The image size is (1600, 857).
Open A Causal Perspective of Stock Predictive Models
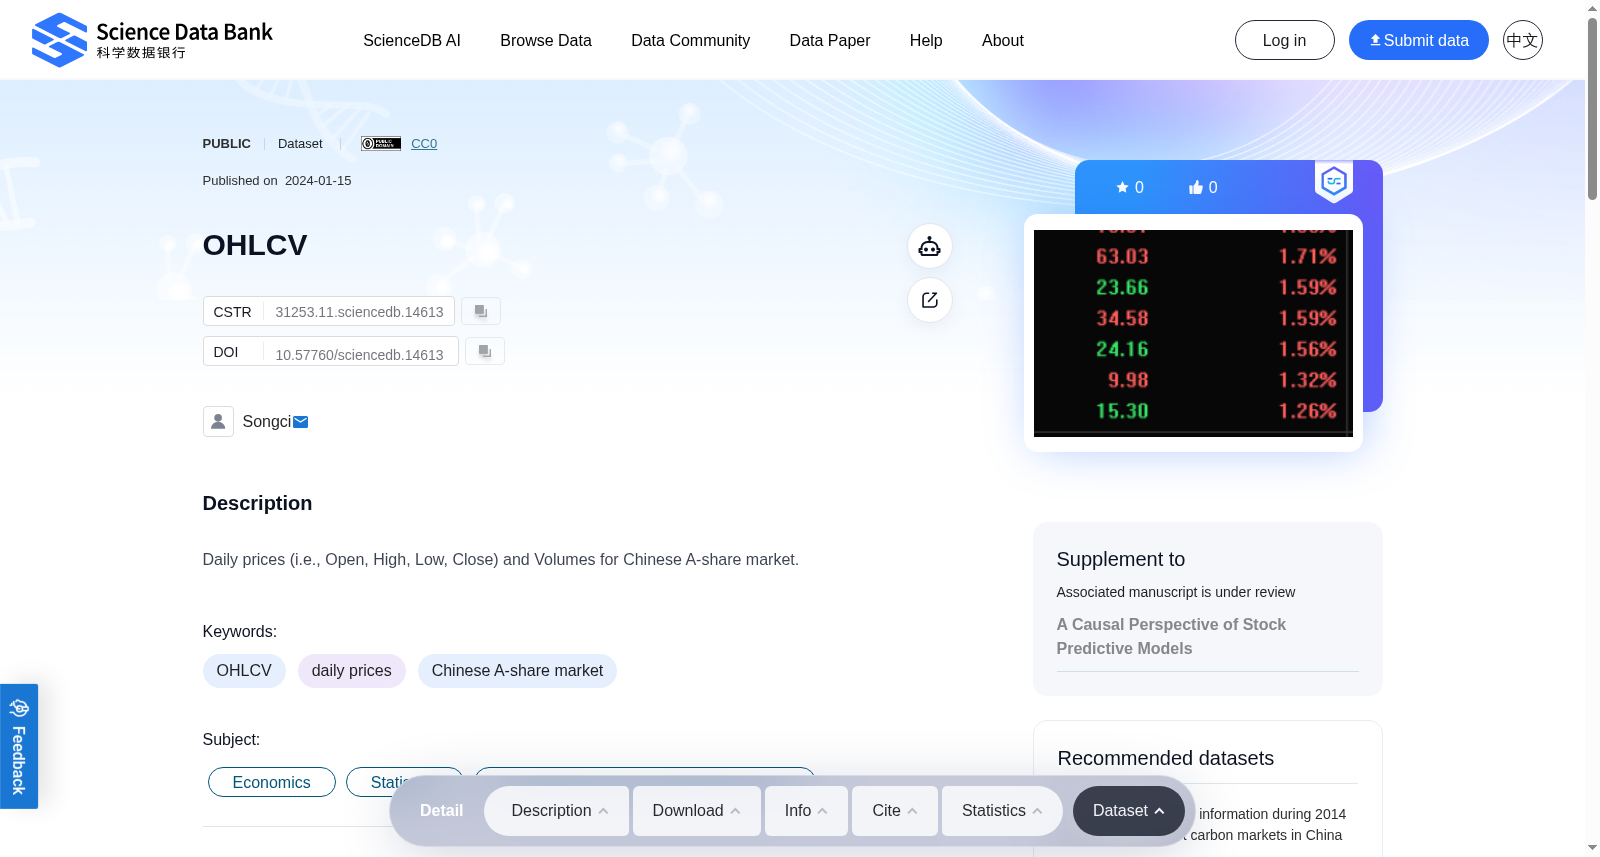[1171, 636]
